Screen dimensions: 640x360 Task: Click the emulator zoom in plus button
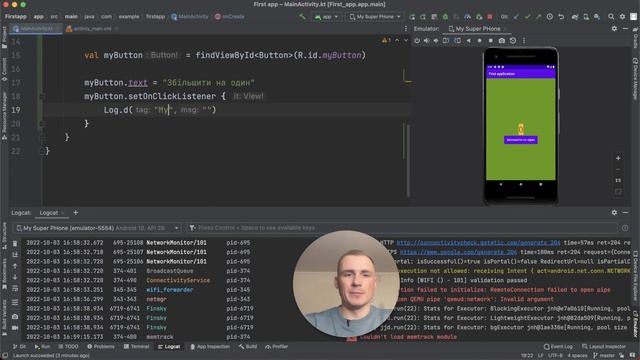coord(618,158)
